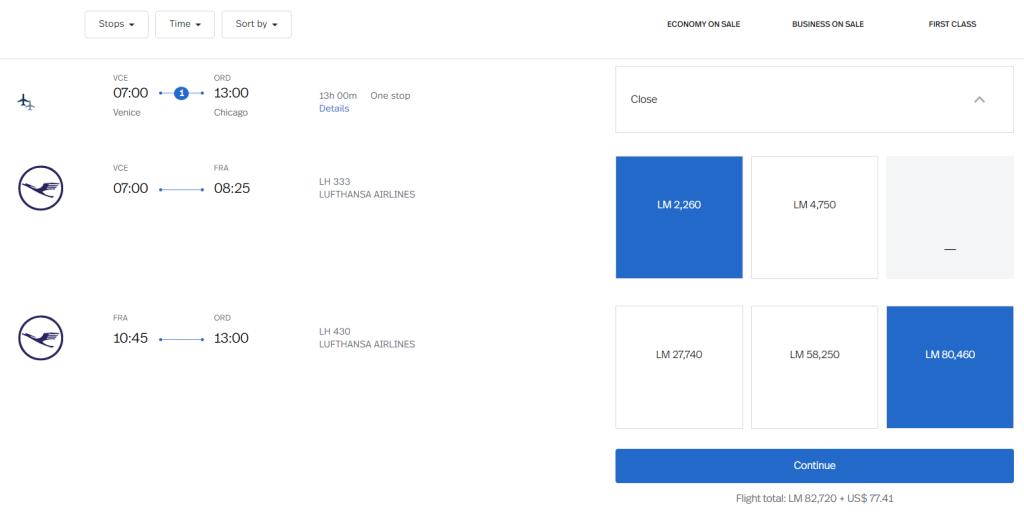Collapse the fare panel using the chevron

click(x=979, y=99)
